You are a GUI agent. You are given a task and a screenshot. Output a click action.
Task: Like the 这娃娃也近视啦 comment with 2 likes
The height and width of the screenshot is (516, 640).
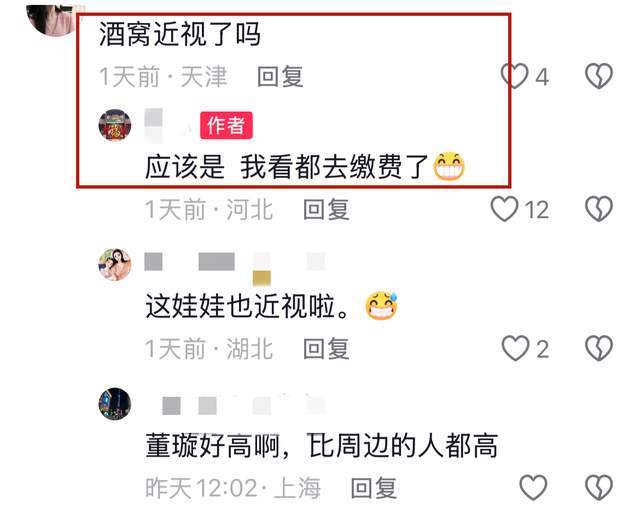pyautogui.click(x=515, y=348)
